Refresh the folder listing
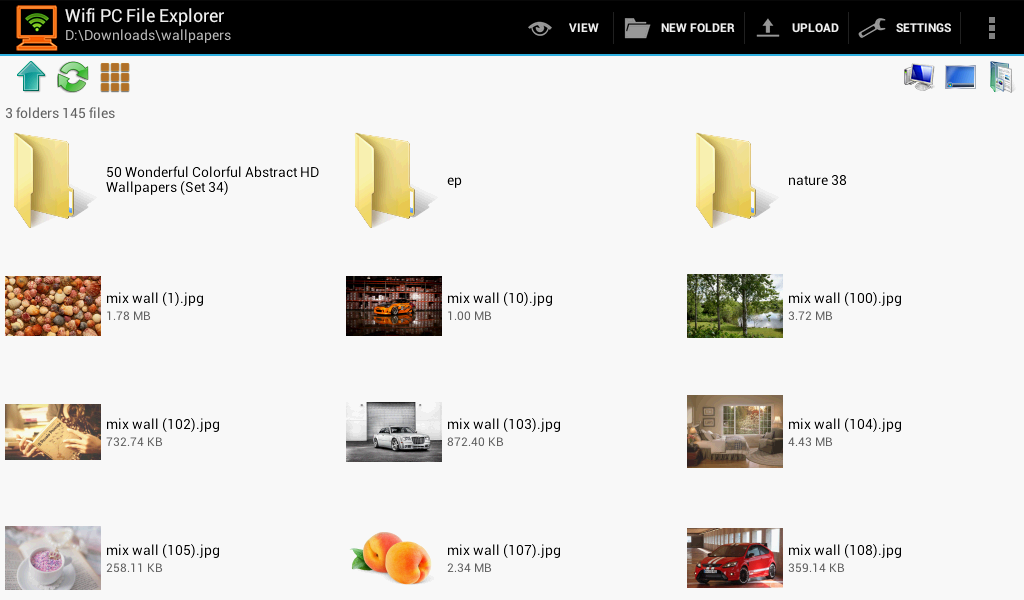 click(71, 76)
